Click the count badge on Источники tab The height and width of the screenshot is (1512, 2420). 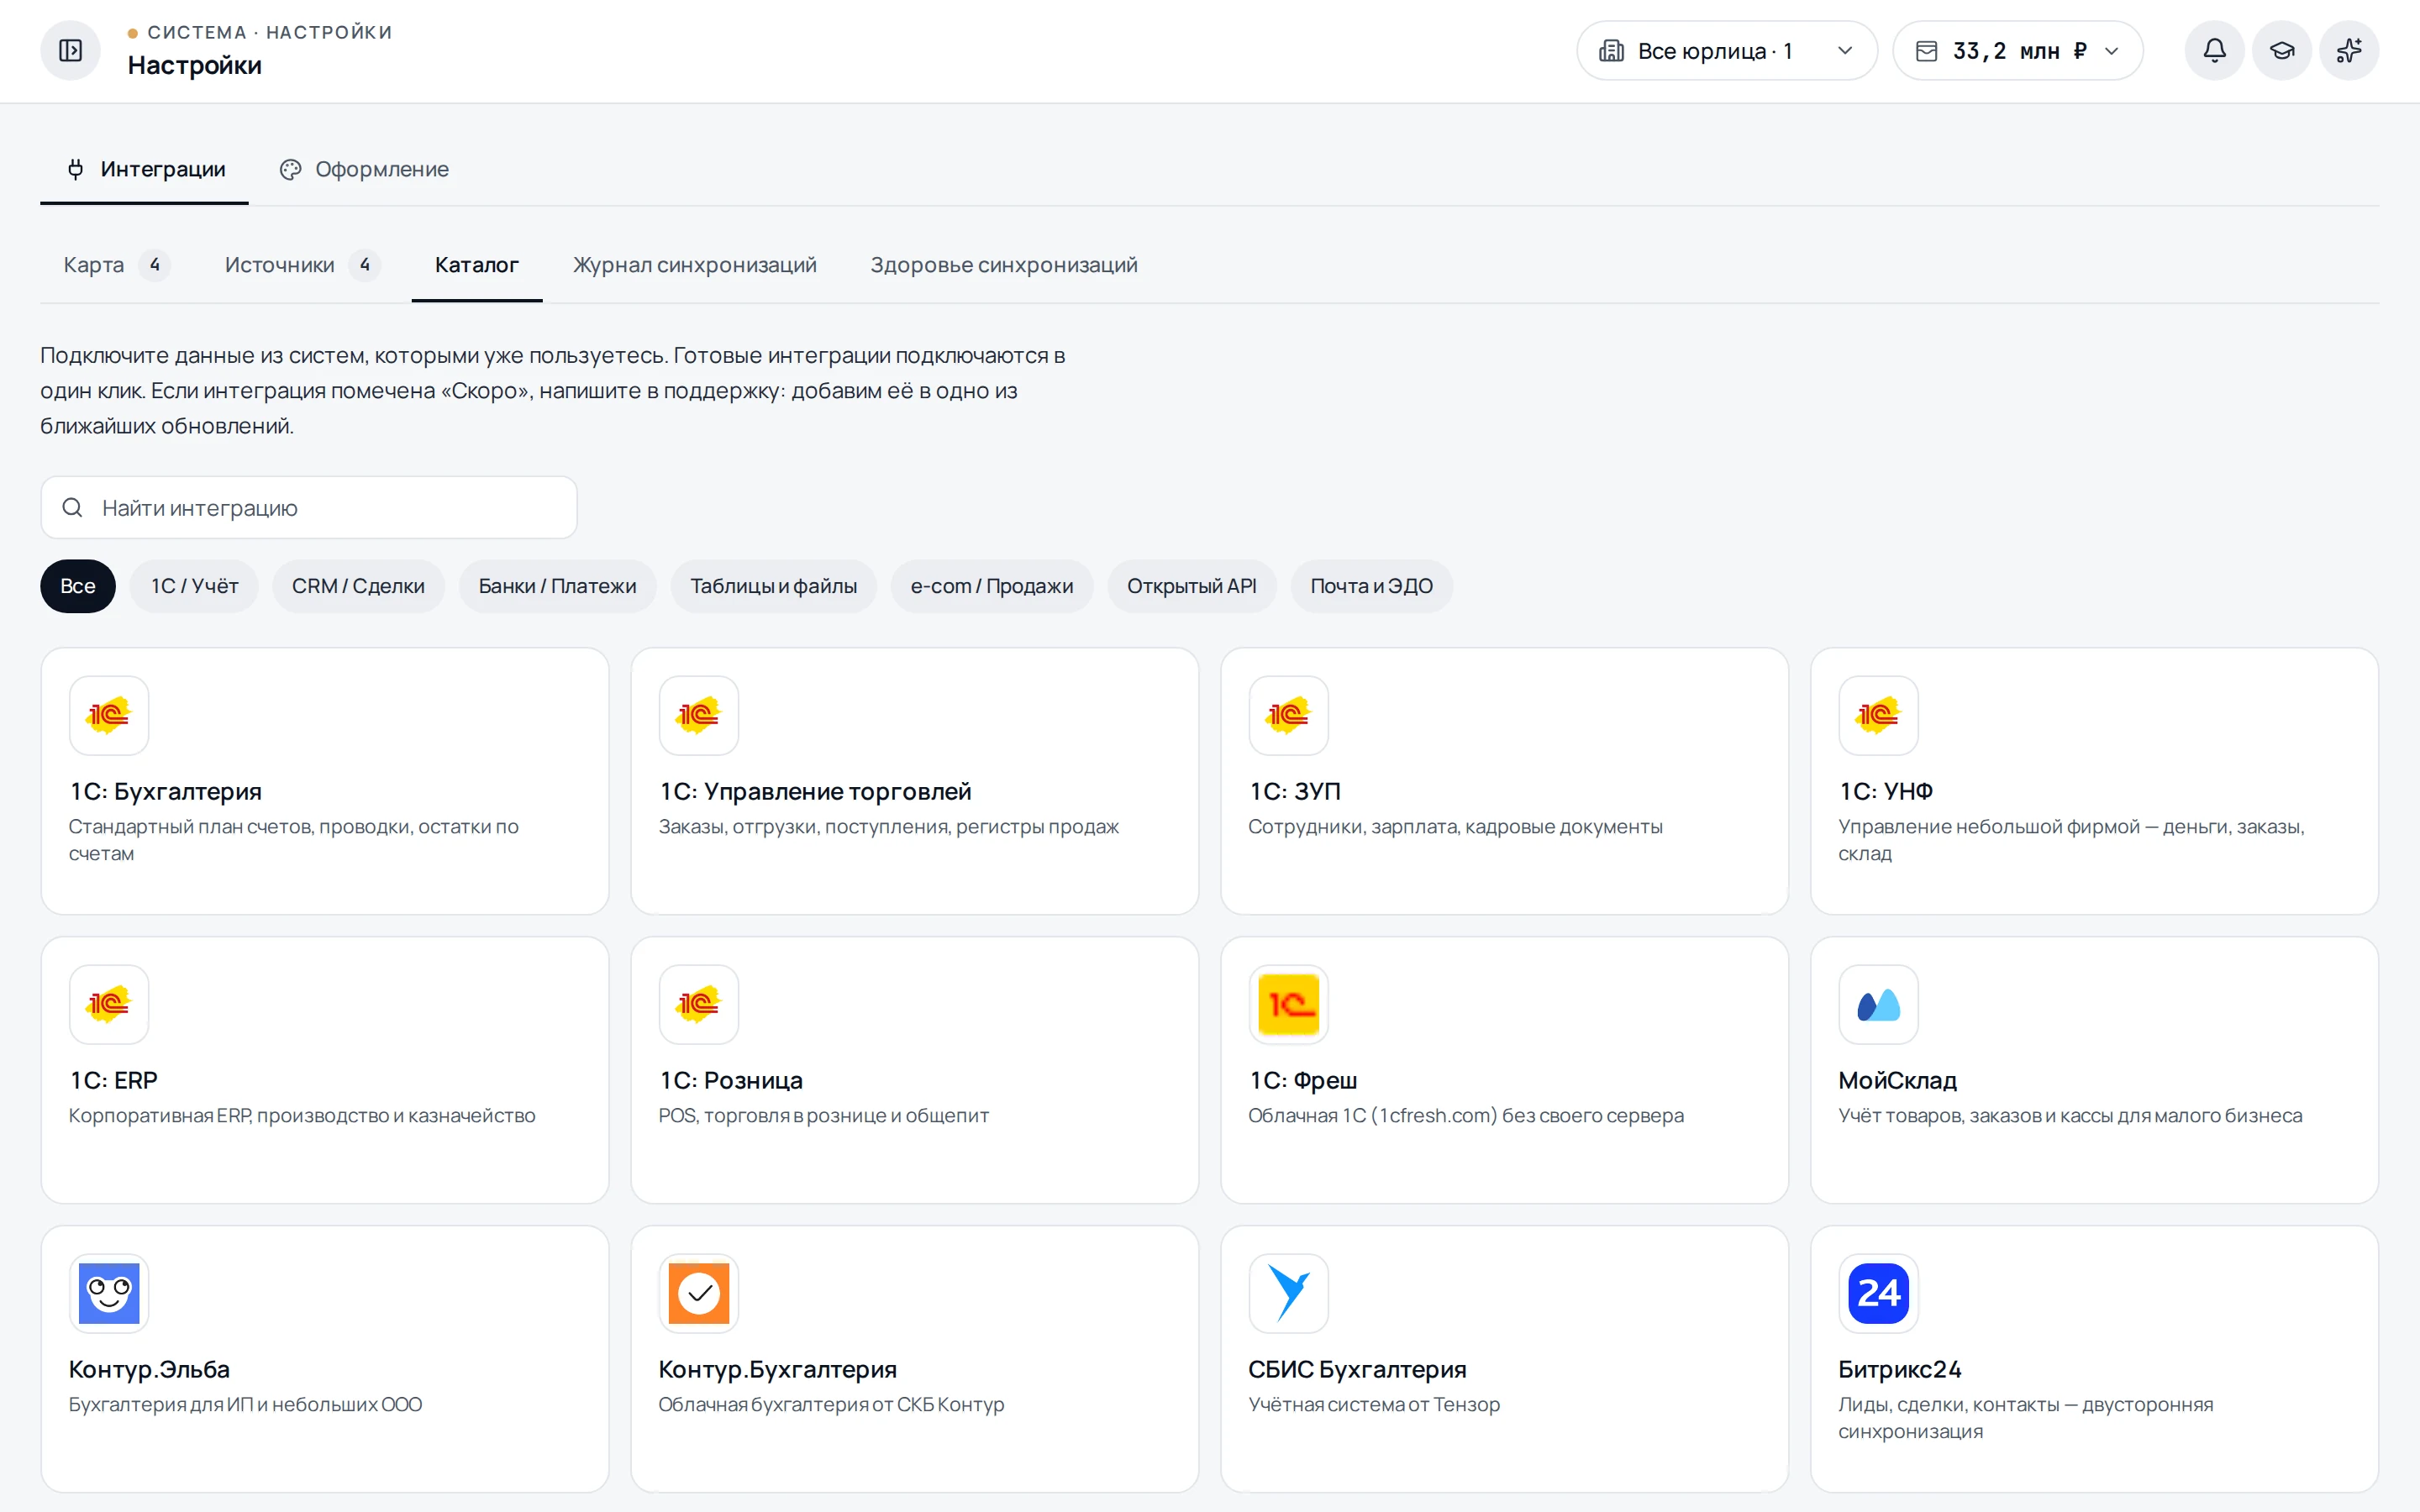click(365, 265)
